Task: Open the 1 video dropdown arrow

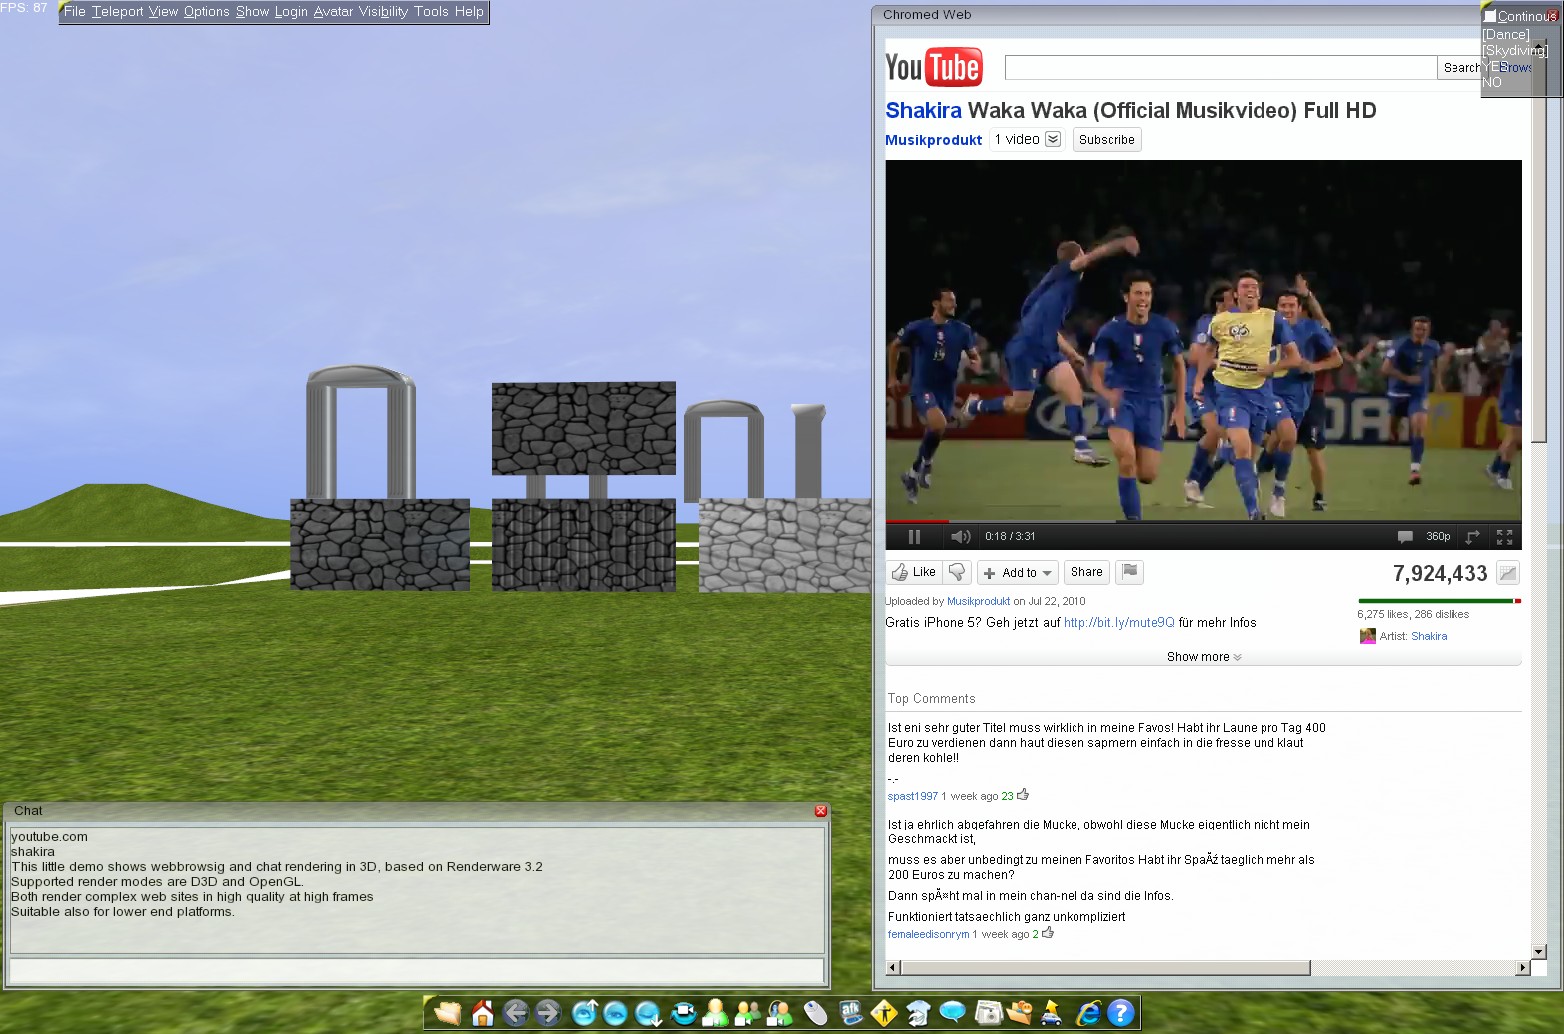Action: click(1053, 139)
